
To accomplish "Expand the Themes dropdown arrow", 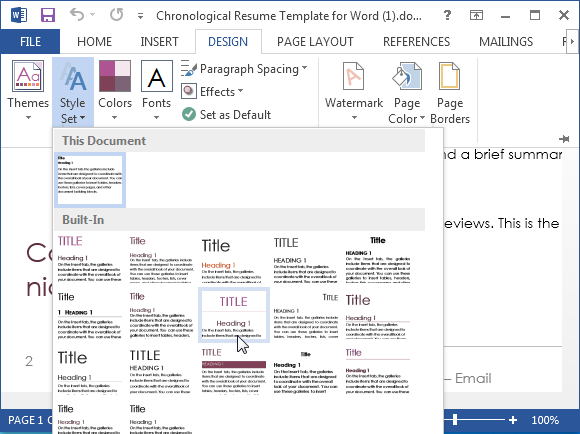I will pyautogui.click(x=28, y=118).
